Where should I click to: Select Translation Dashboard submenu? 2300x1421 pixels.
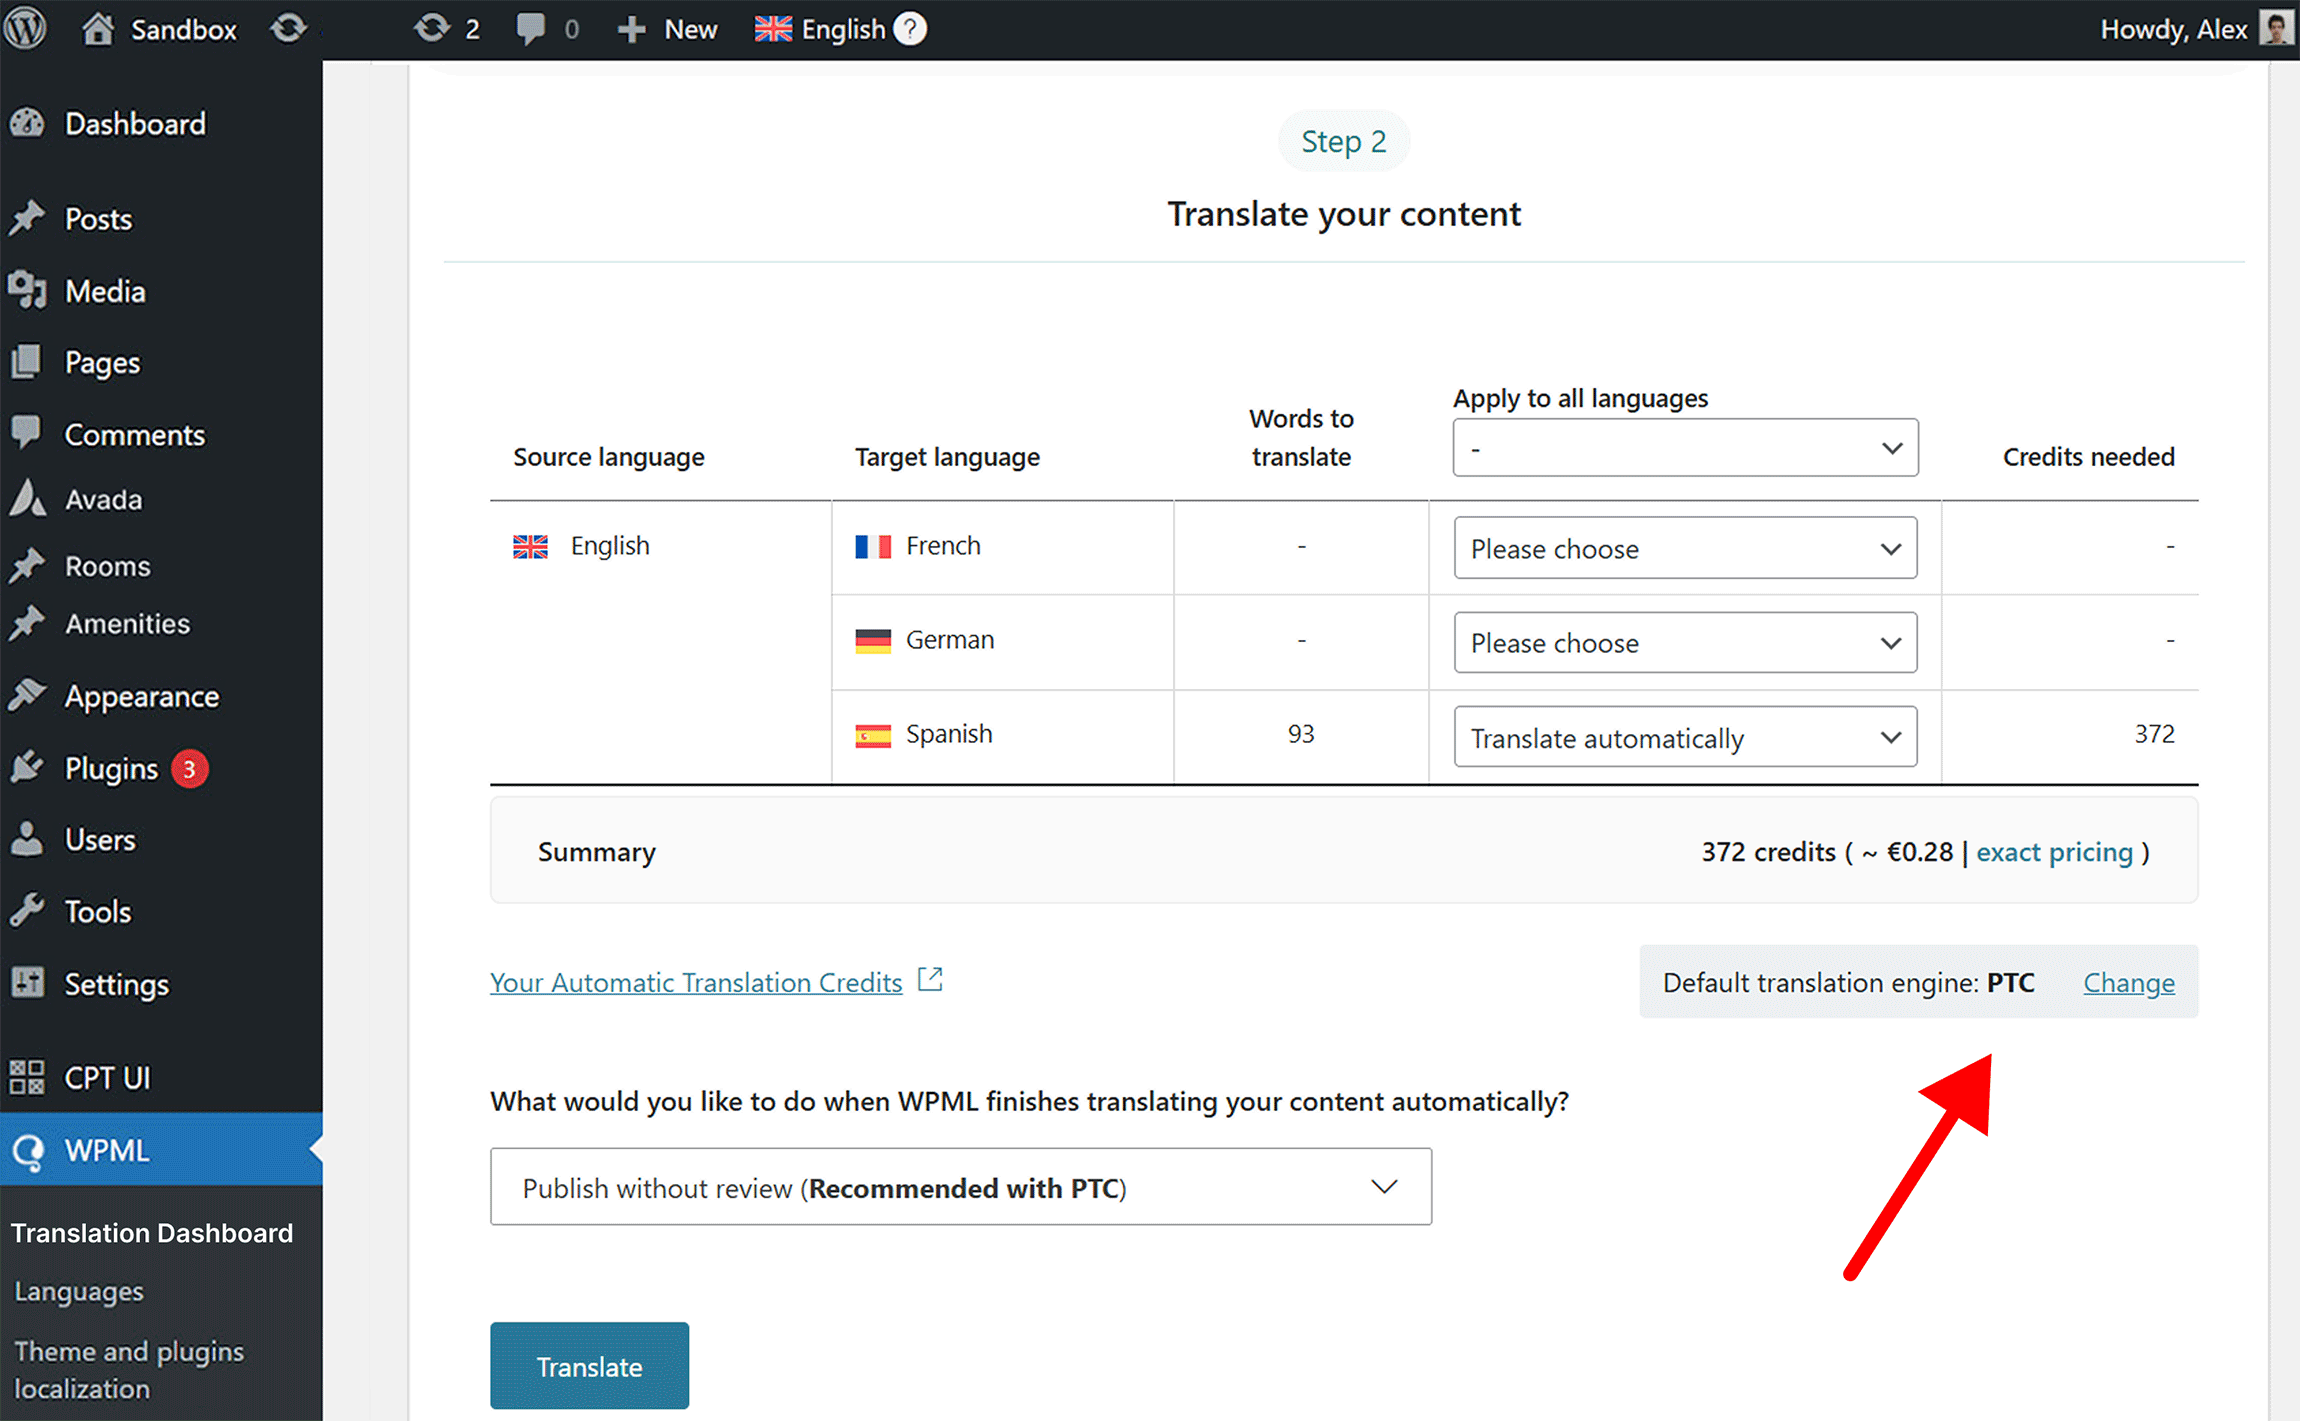pos(152,1233)
